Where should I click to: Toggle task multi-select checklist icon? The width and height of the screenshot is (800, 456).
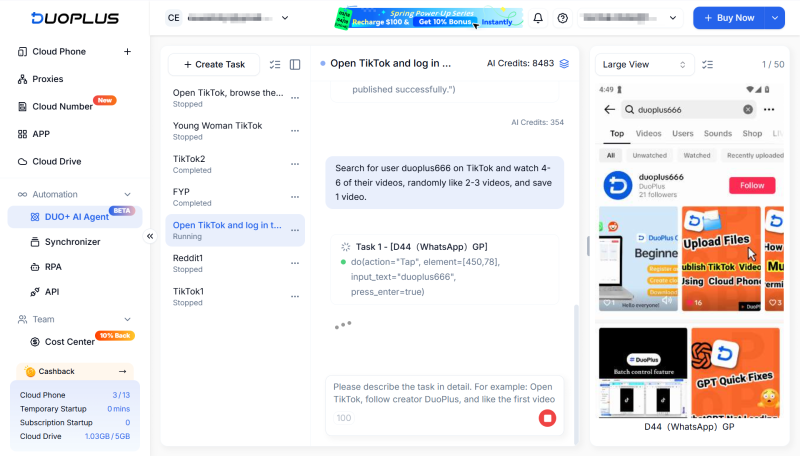click(275, 64)
